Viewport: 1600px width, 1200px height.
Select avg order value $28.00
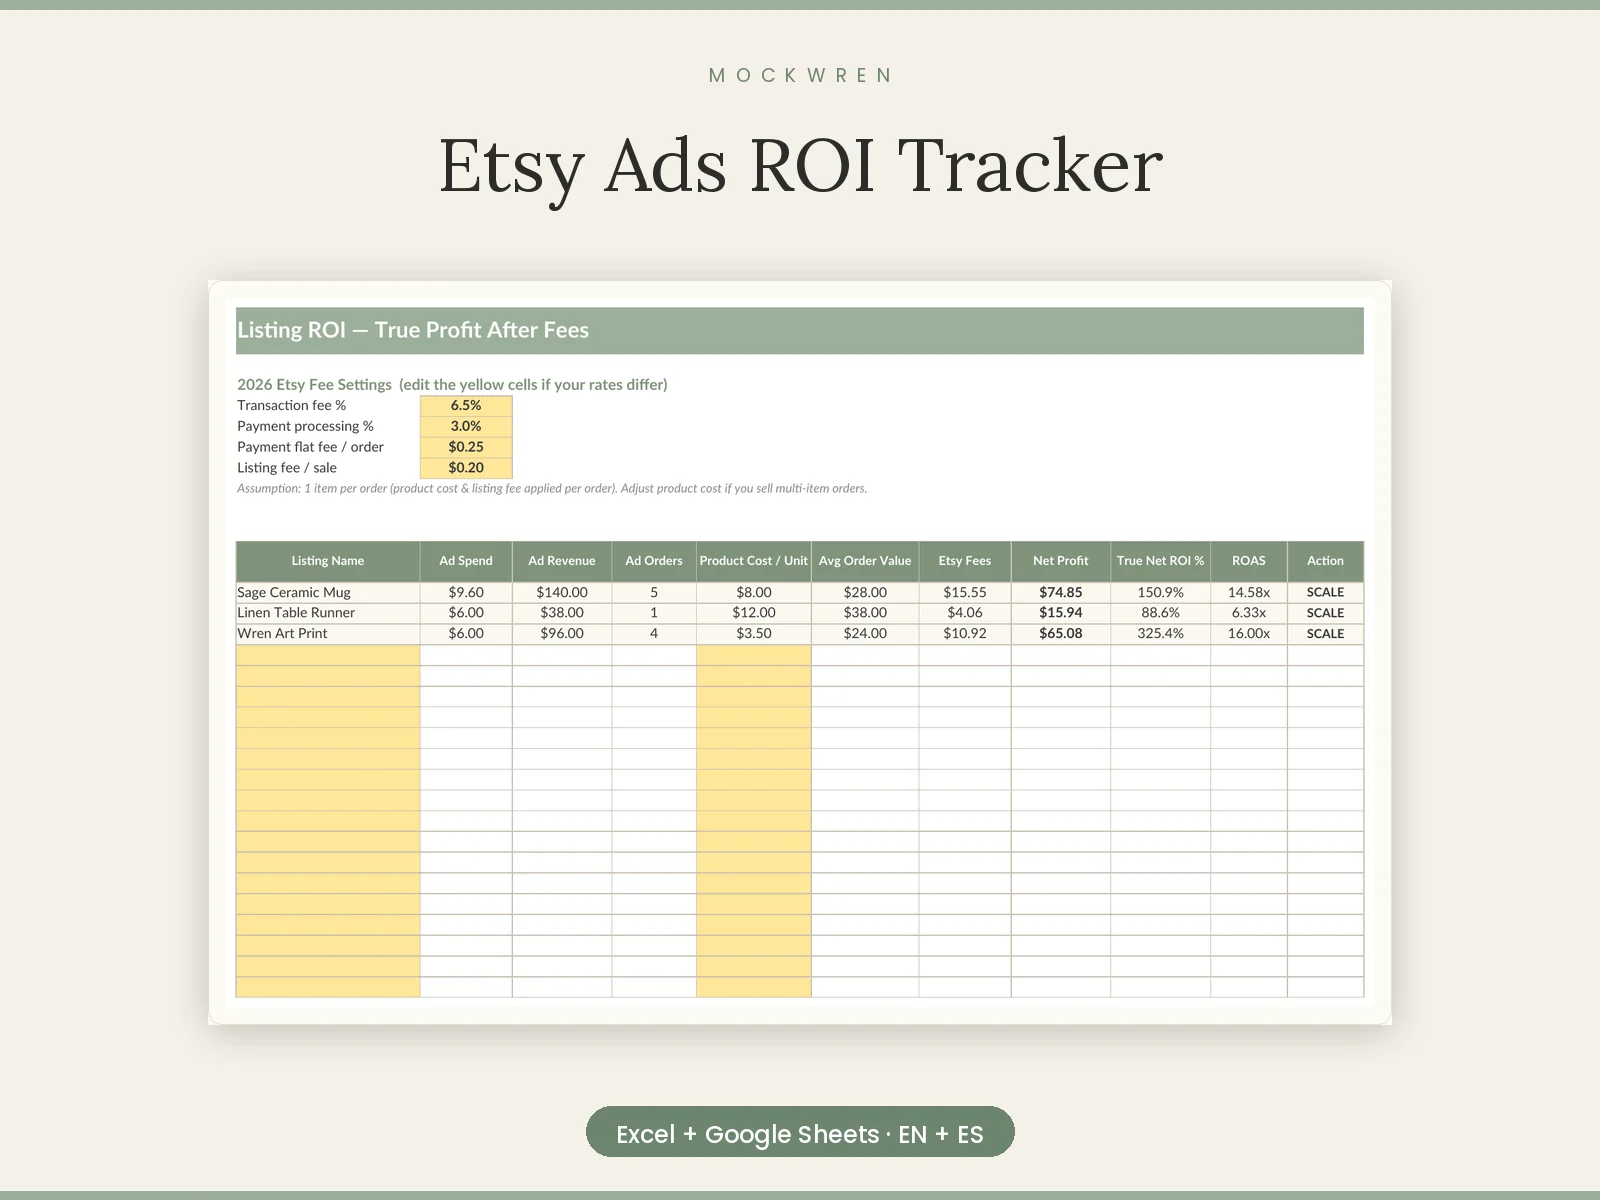point(865,592)
